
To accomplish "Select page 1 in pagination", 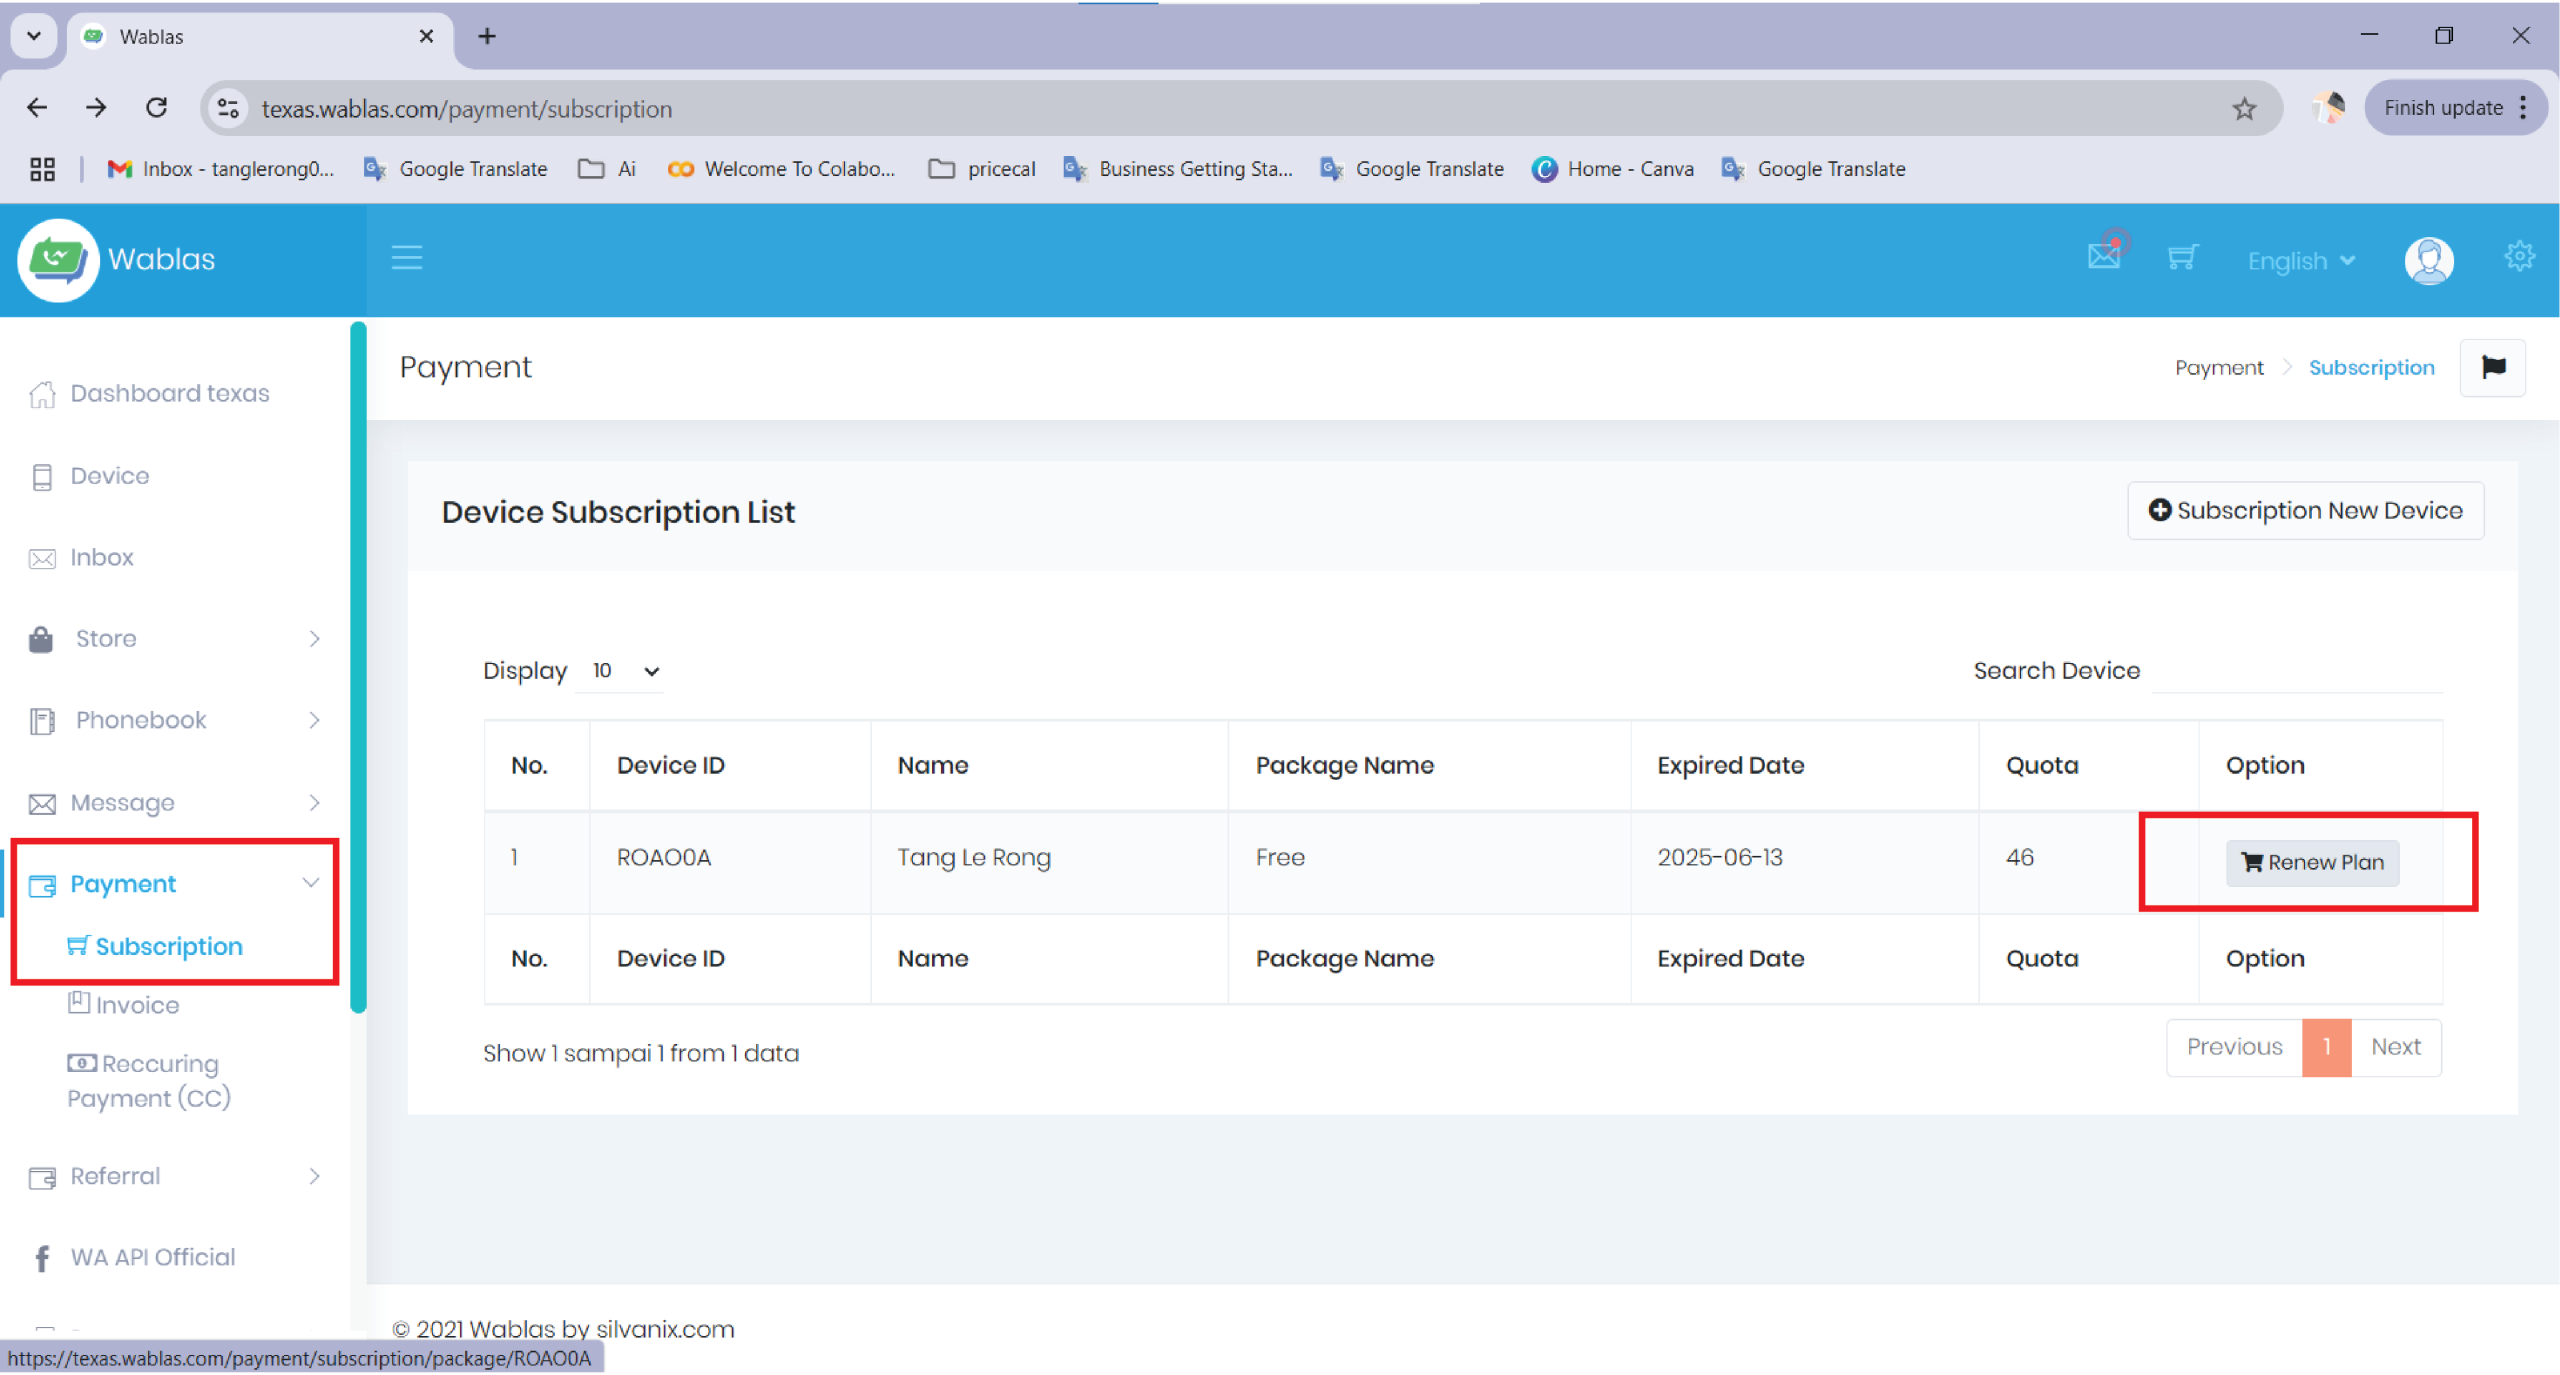I will pyautogui.click(x=2327, y=1047).
